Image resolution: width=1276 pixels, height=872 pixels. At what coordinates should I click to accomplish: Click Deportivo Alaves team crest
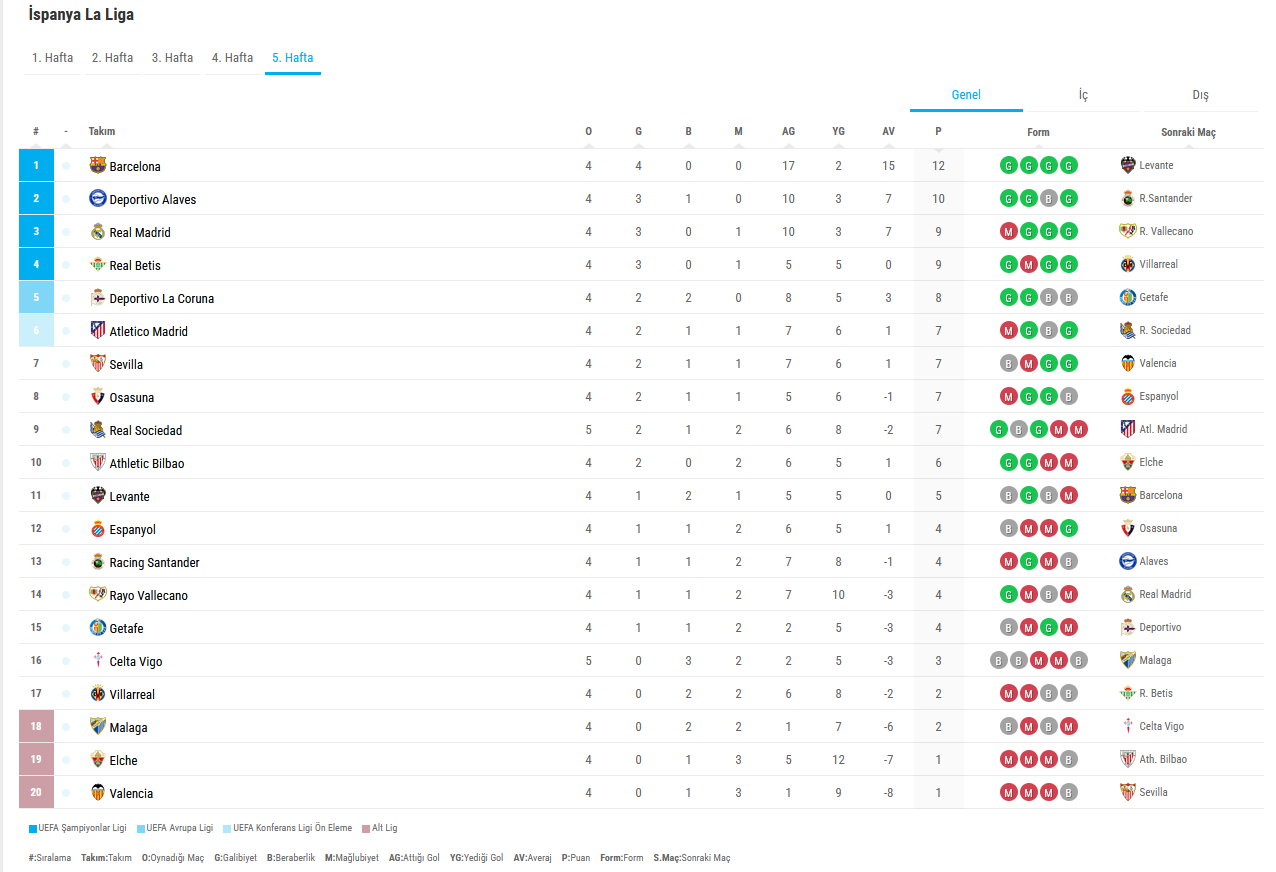(x=97, y=198)
